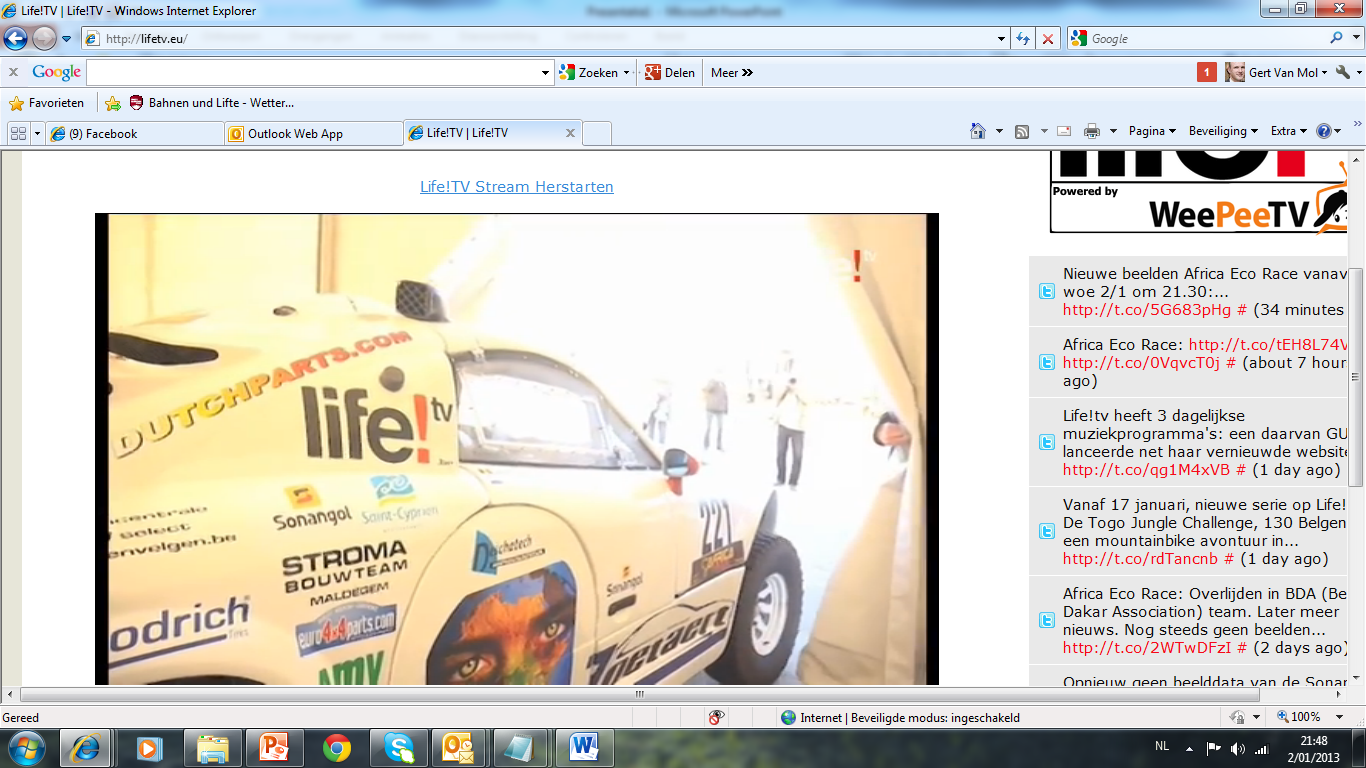Image resolution: width=1366 pixels, height=768 pixels.
Task: Open the Google Toolbar wrench settings
Action: tap(1343, 72)
